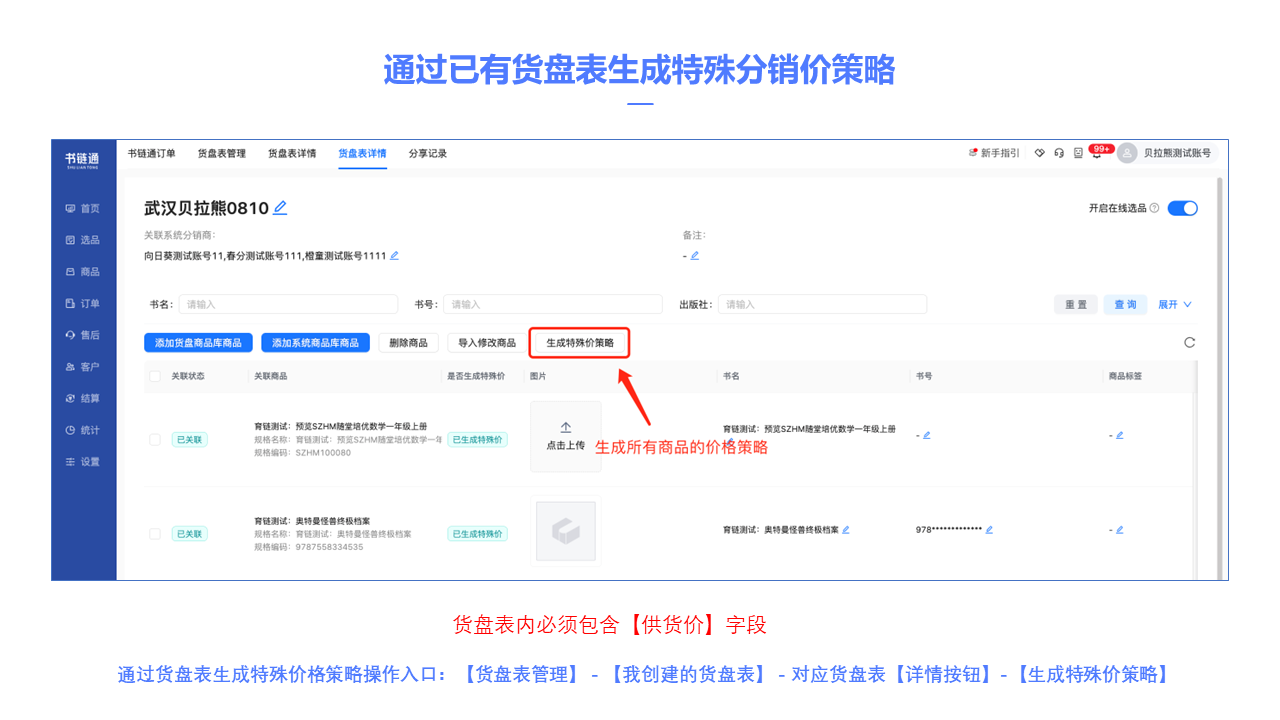Open 售后 in the left sidebar
Viewport: 1280px width, 720px height.
click(83, 335)
